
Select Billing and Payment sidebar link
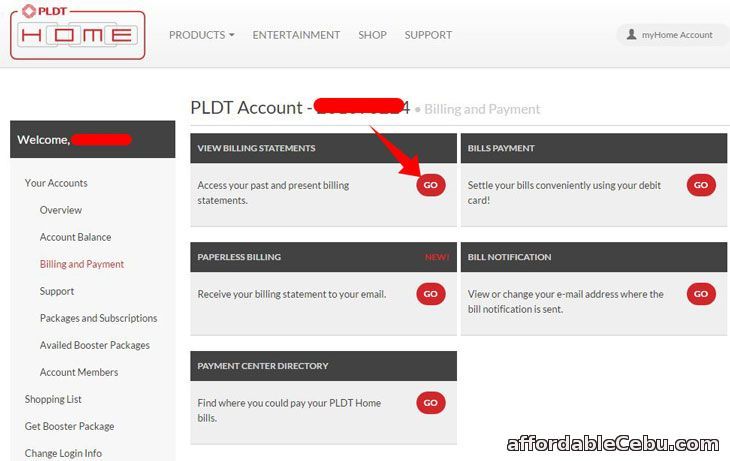(82, 264)
